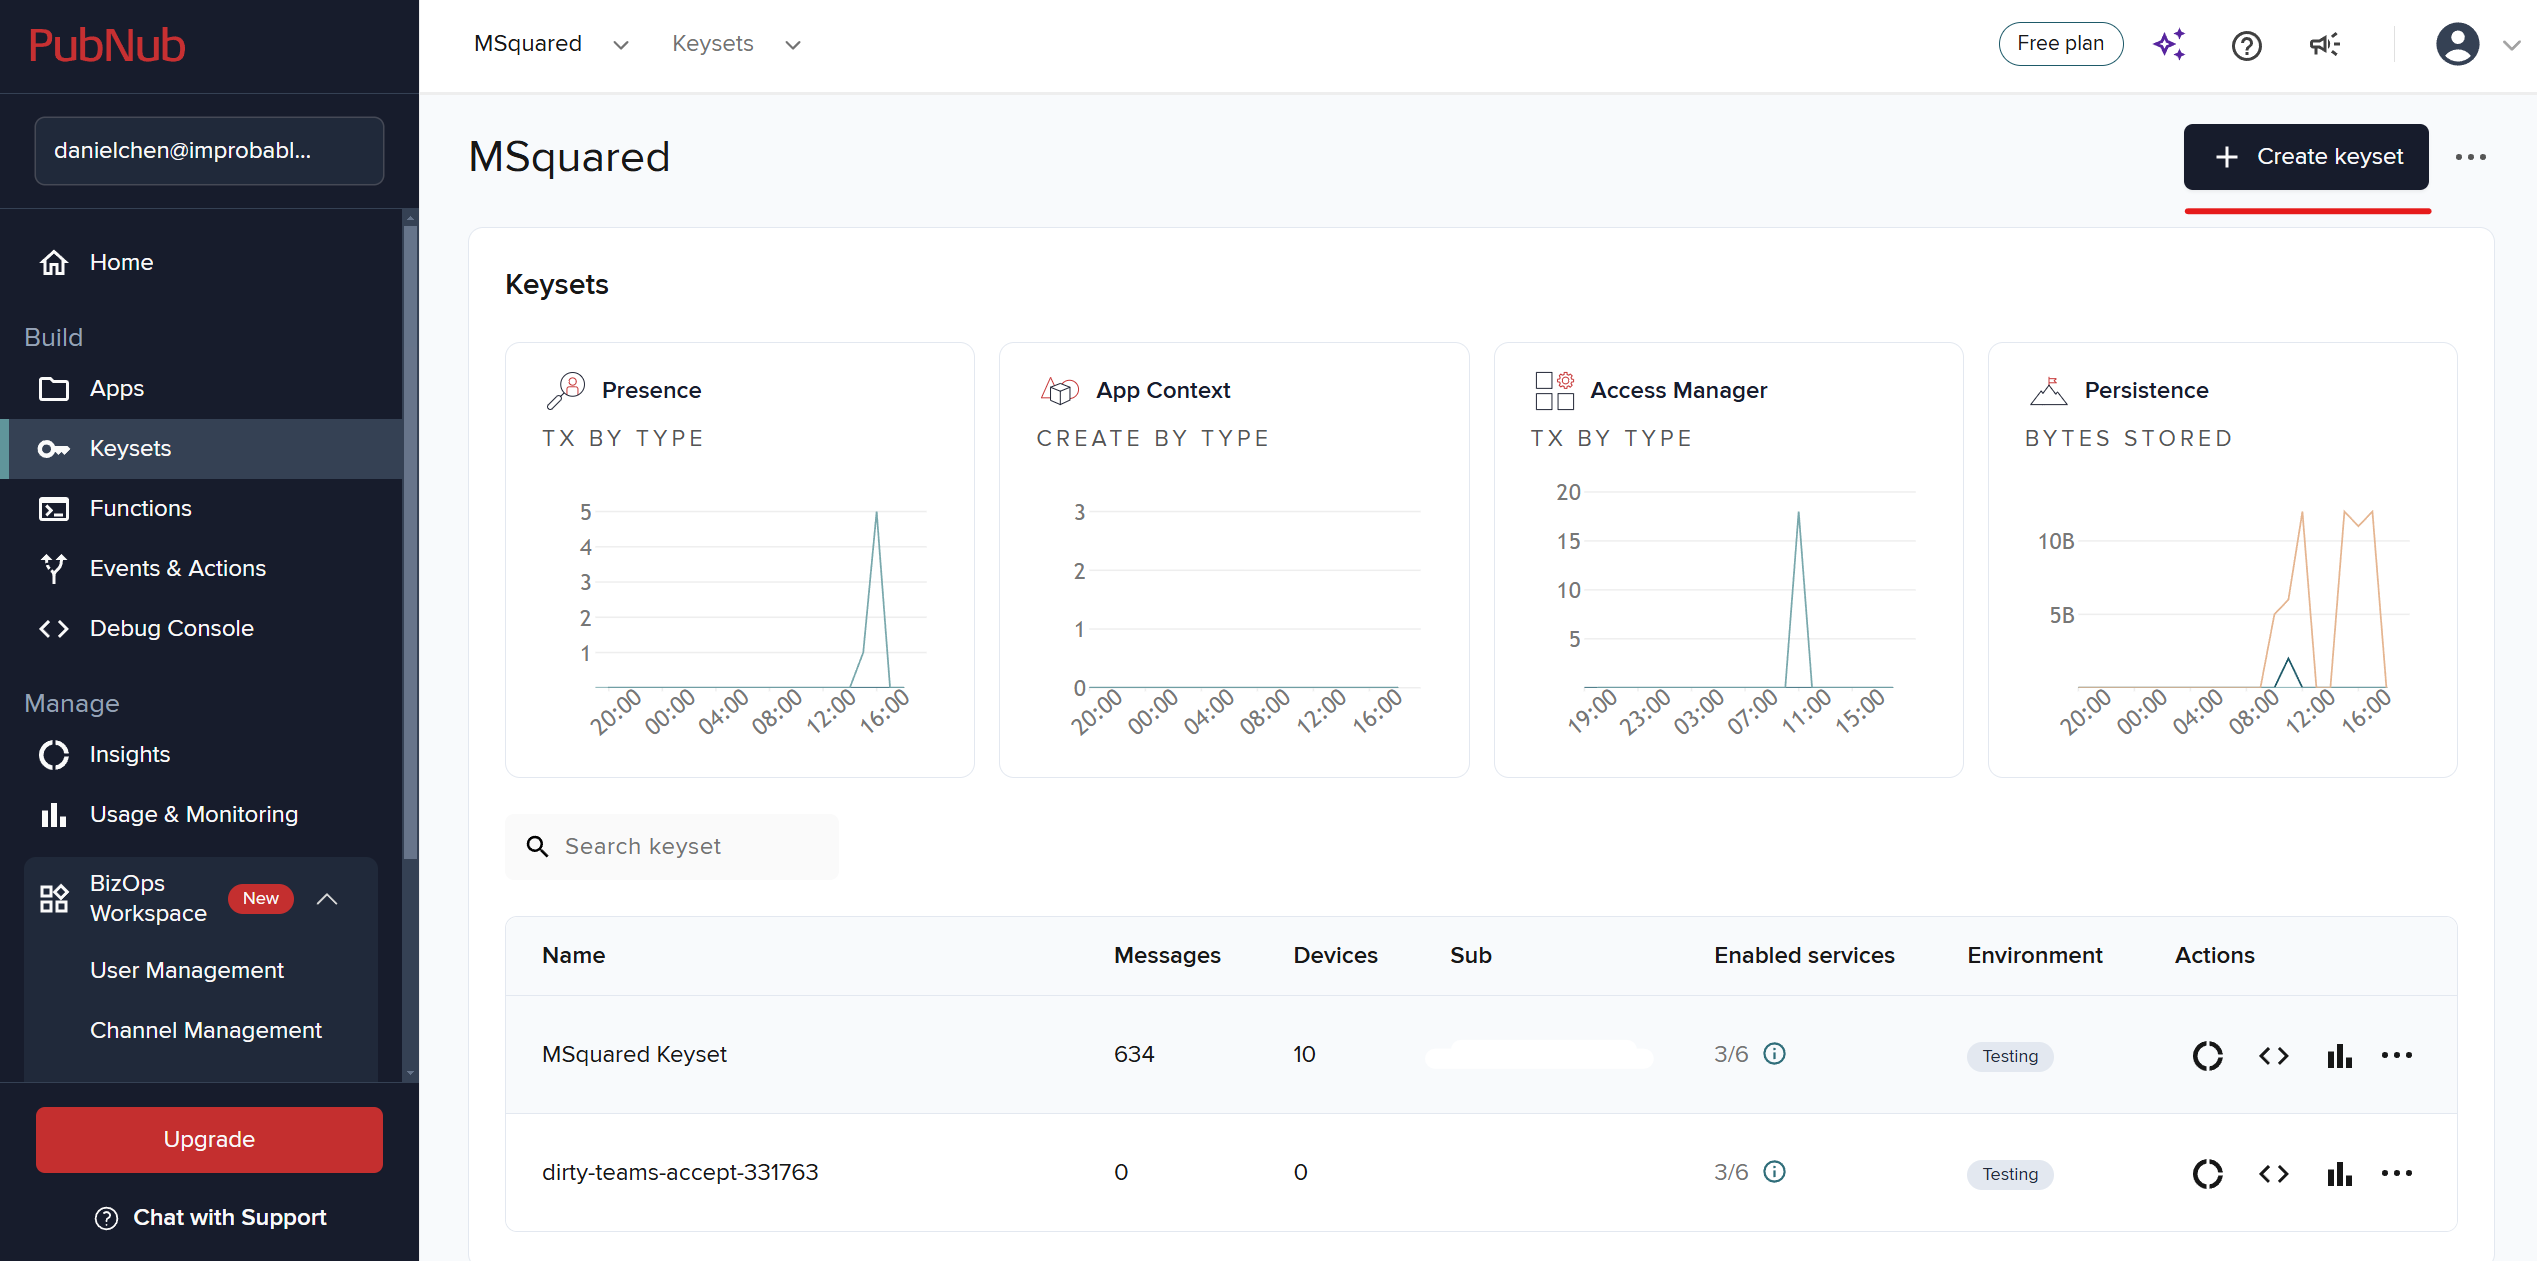Open the page options three-dot menu
The height and width of the screenshot is (1261, 2537).
coord(2470,157)
